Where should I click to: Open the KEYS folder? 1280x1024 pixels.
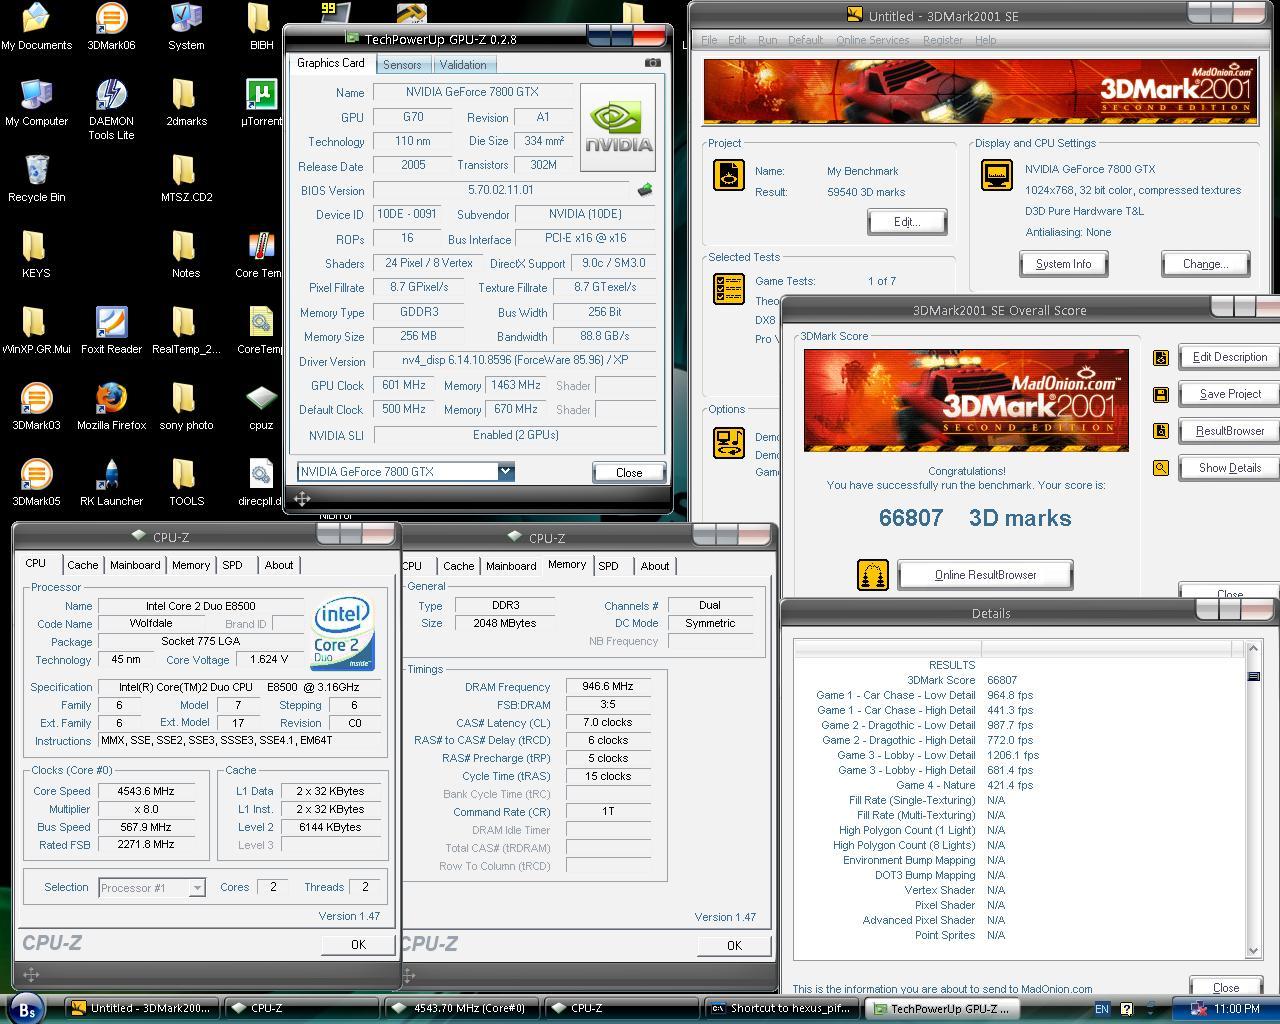click(36, 255)
